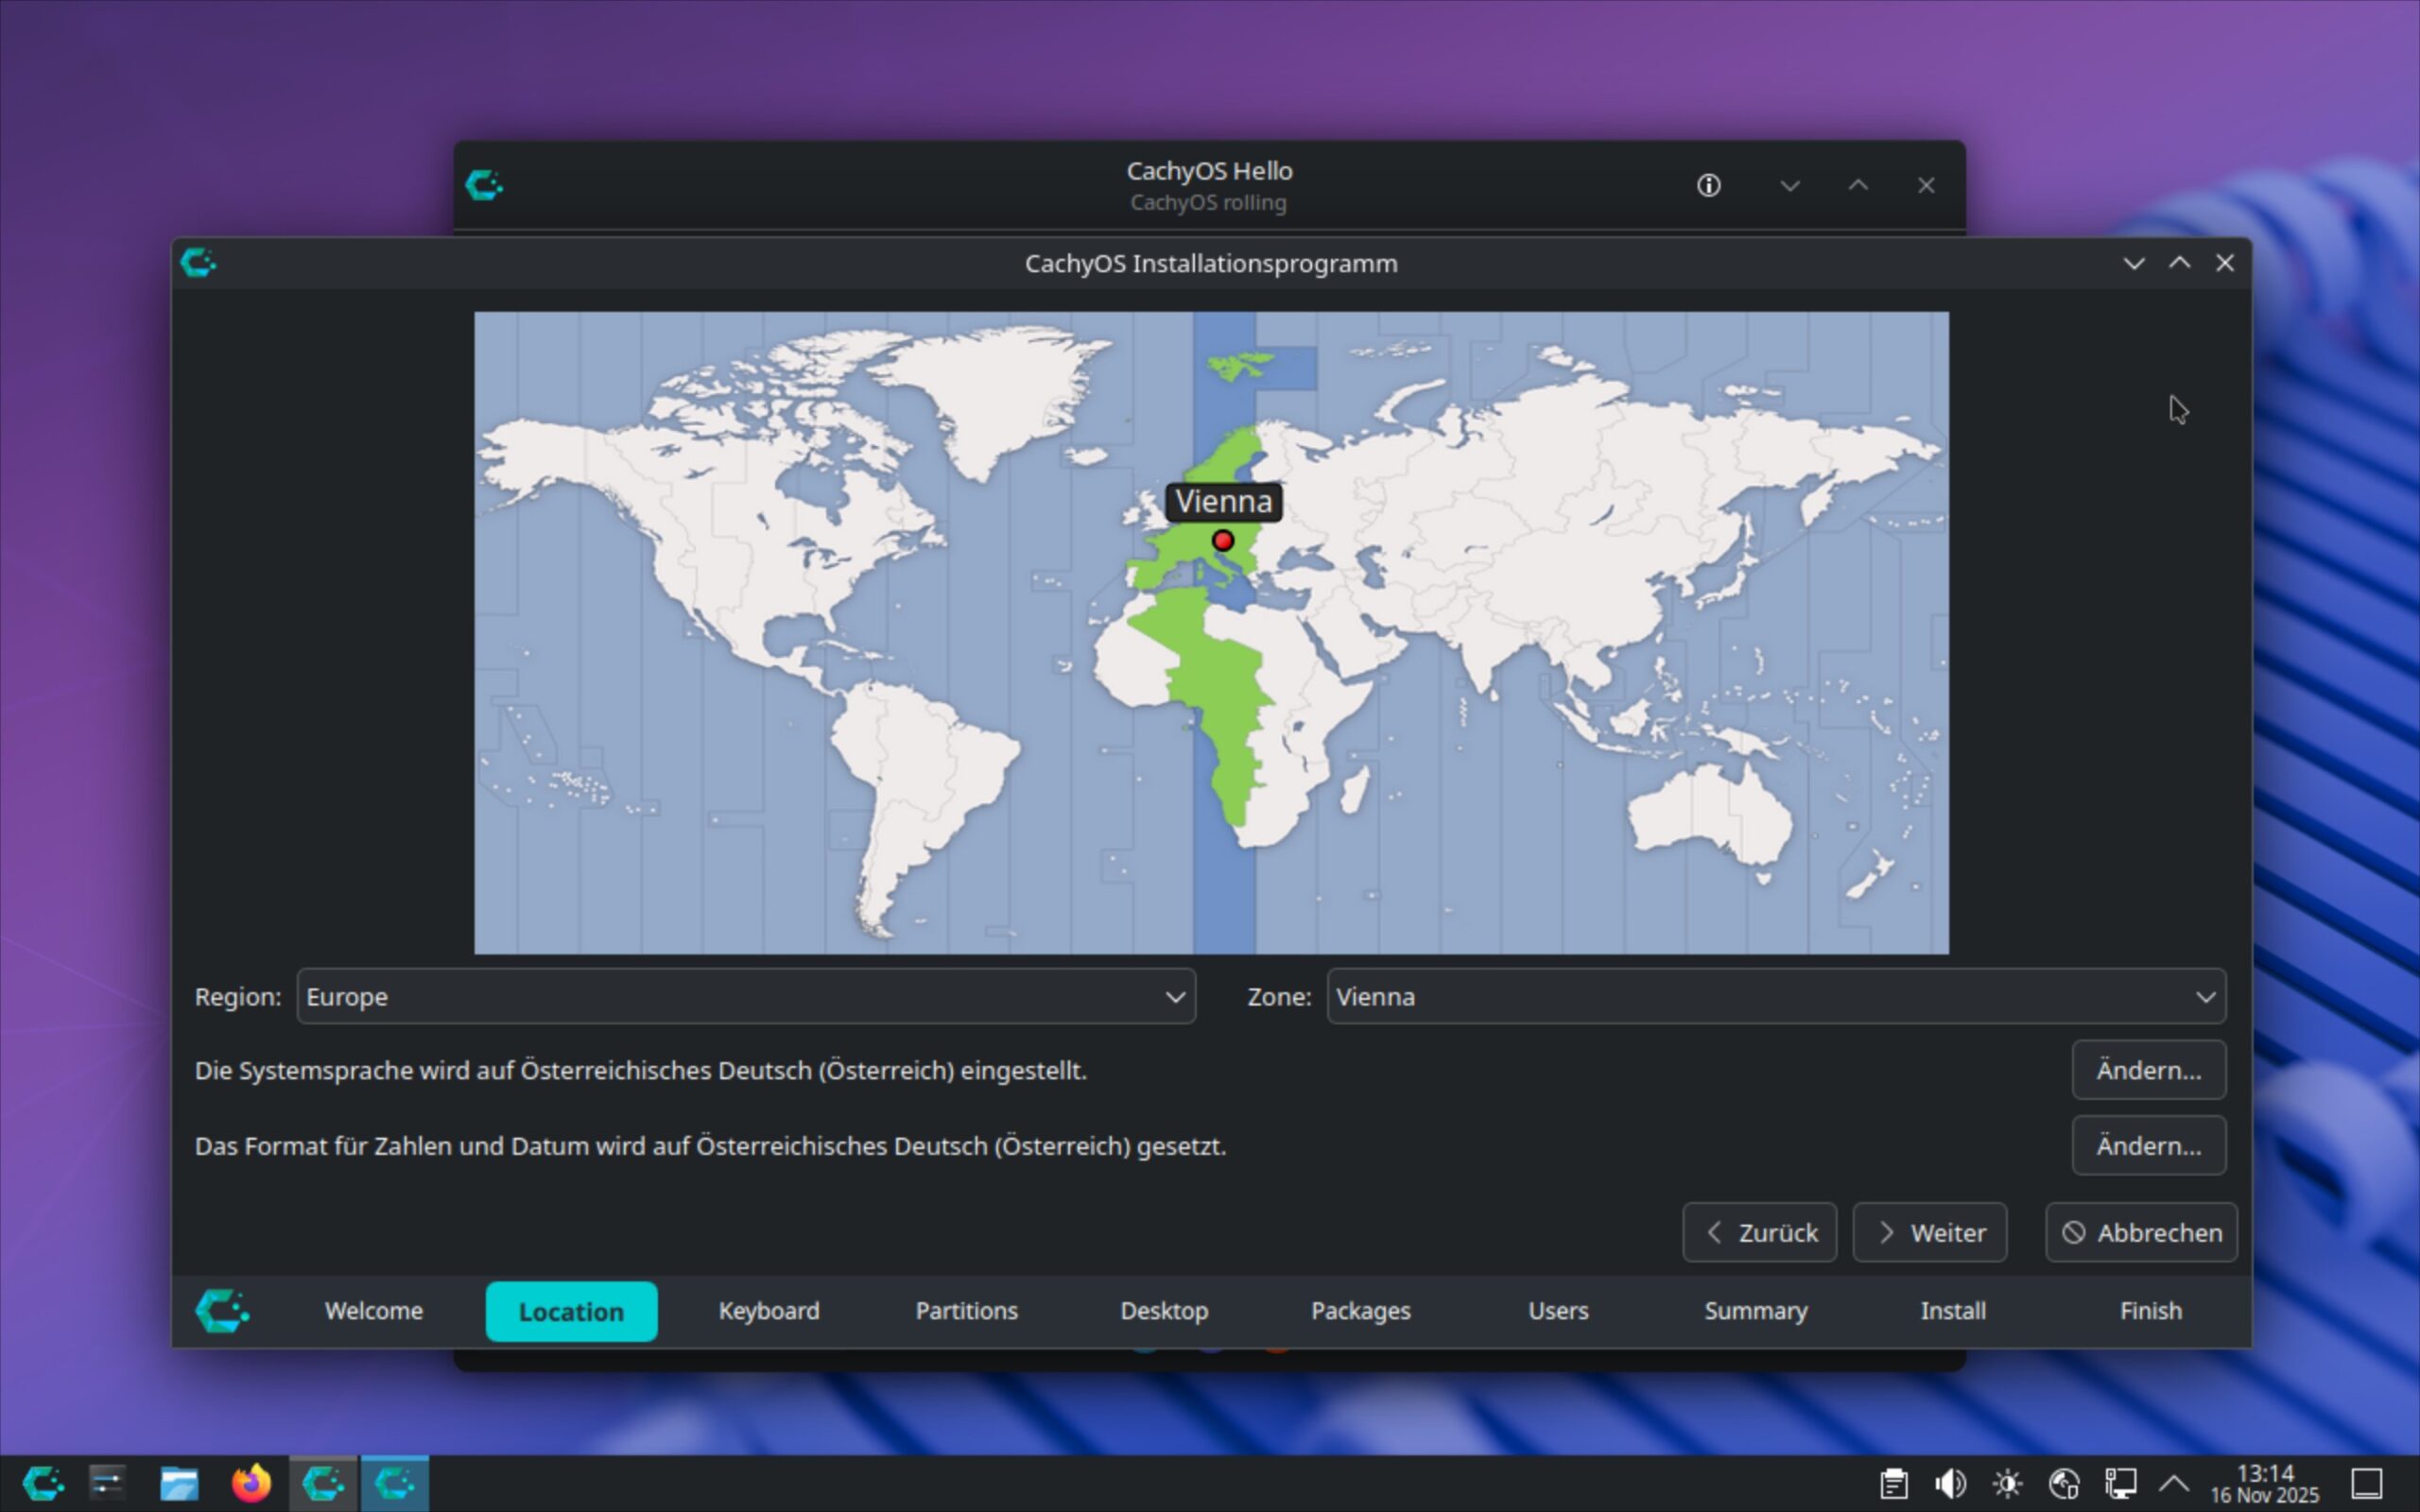
Task: Open the brightness tray icon
Action: (x=2007, y=1482)
